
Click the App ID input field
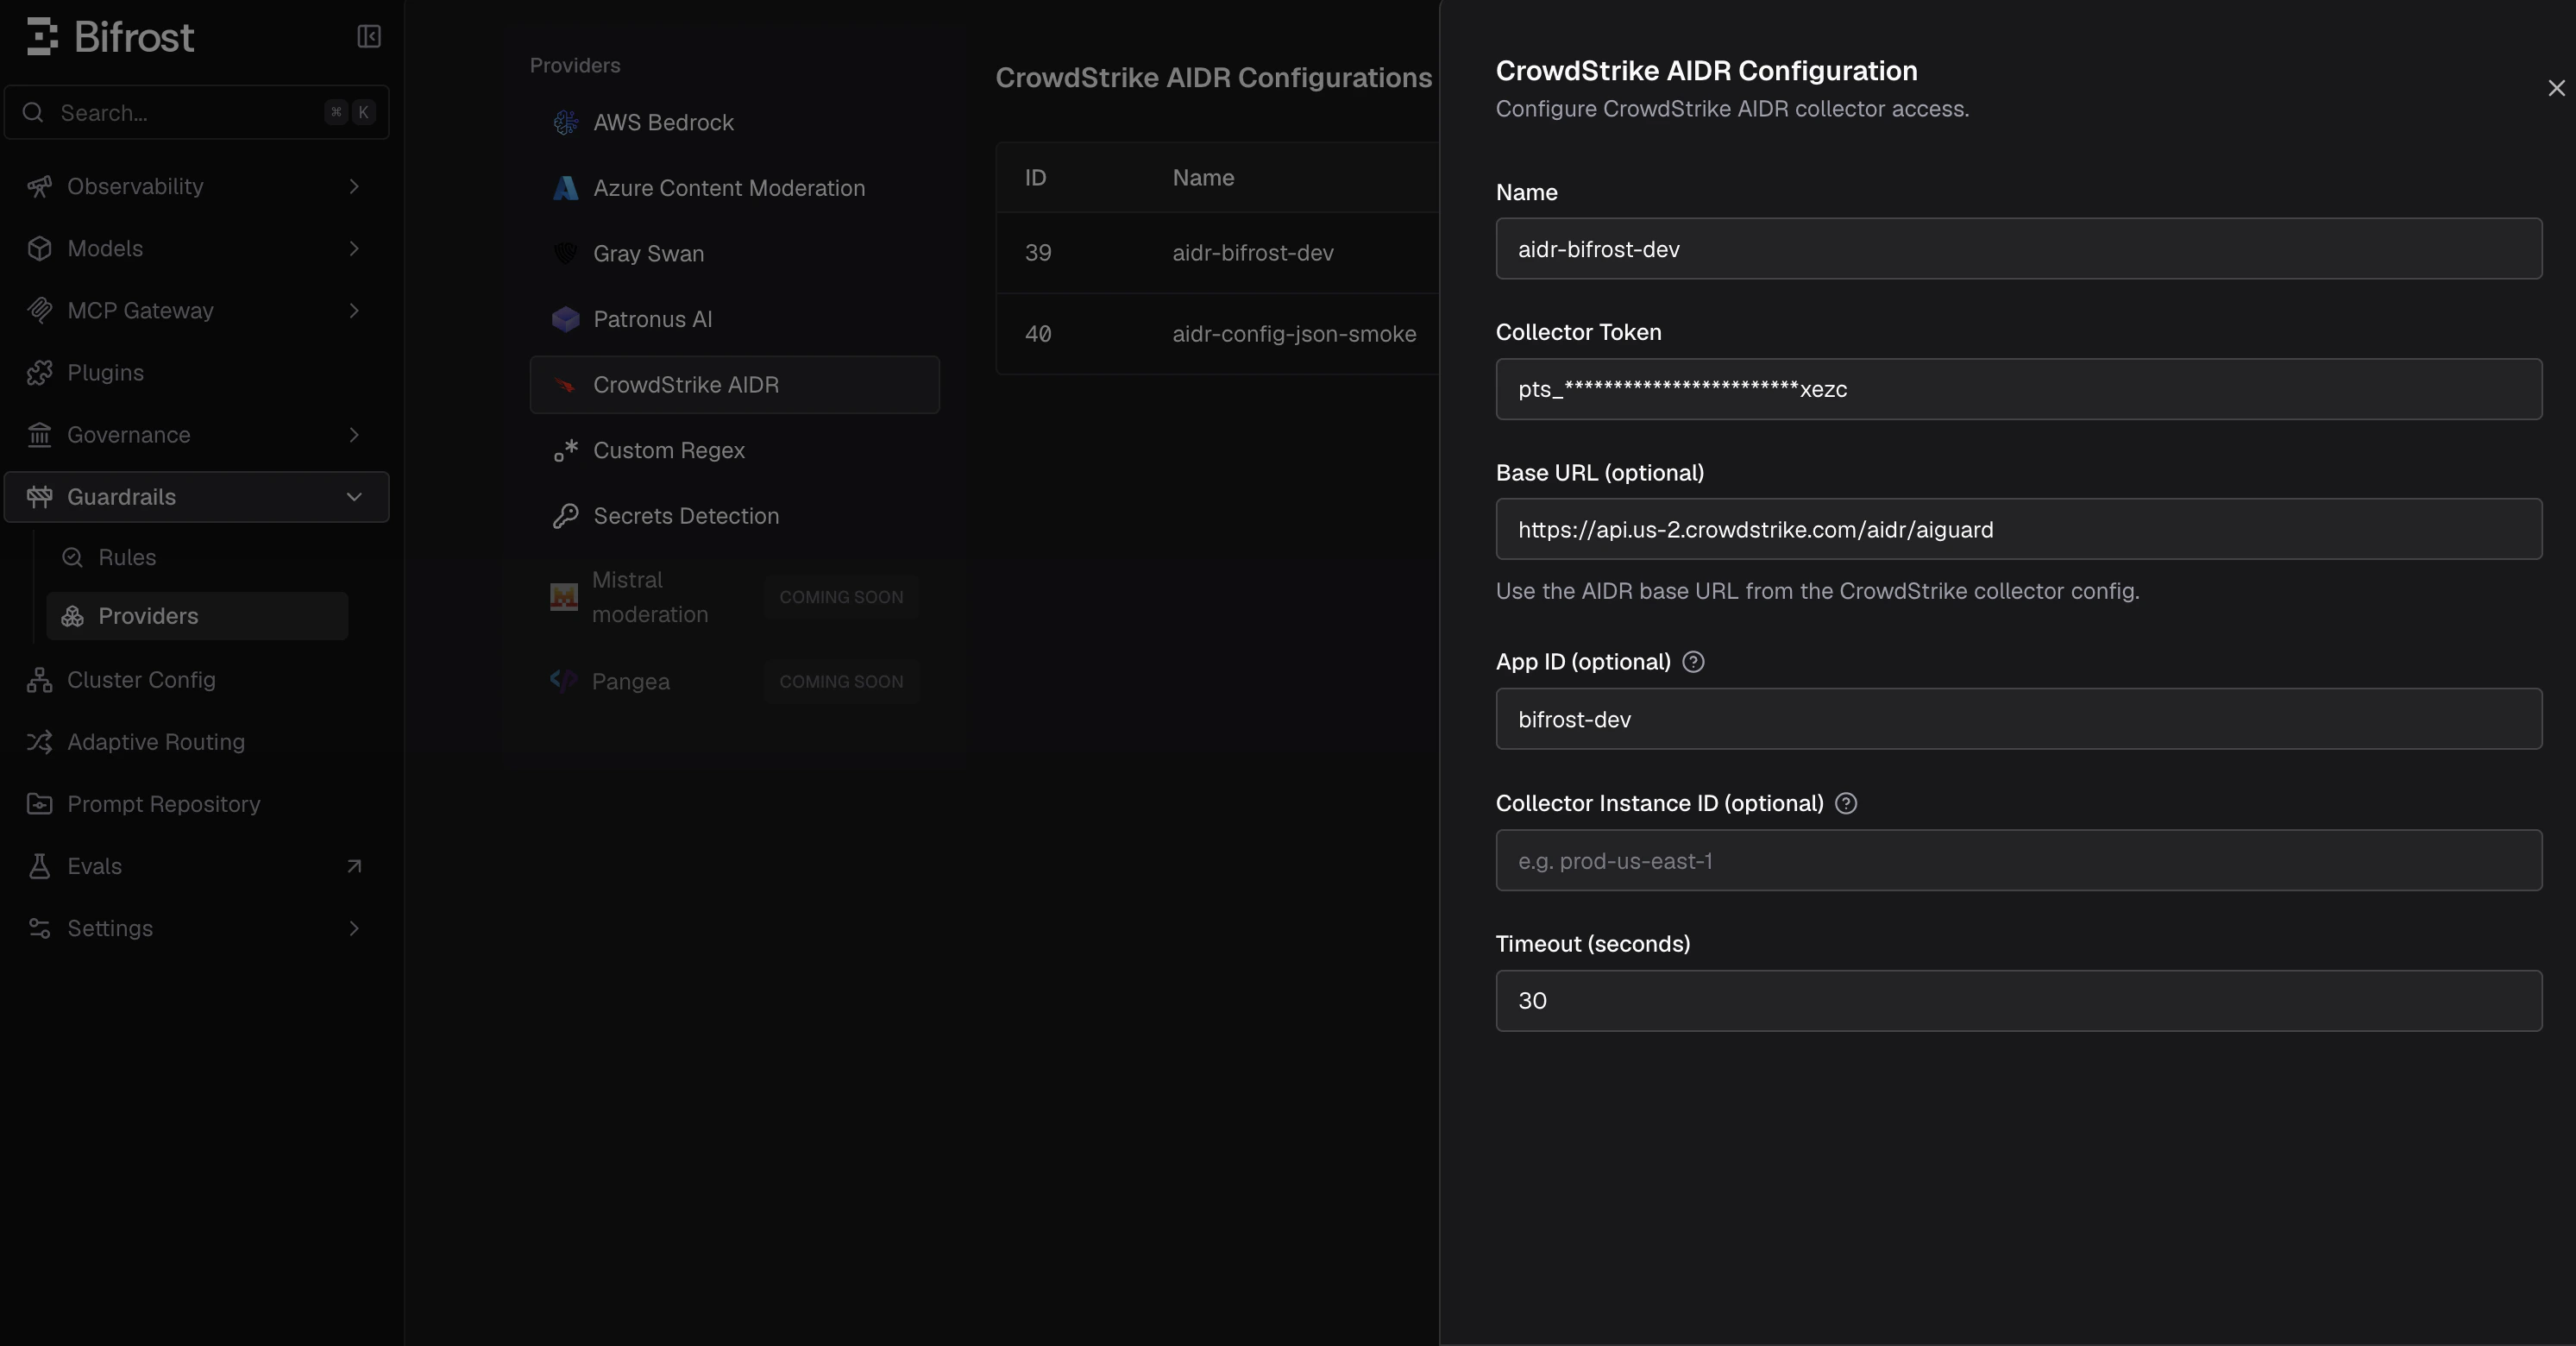(2018, 718)
